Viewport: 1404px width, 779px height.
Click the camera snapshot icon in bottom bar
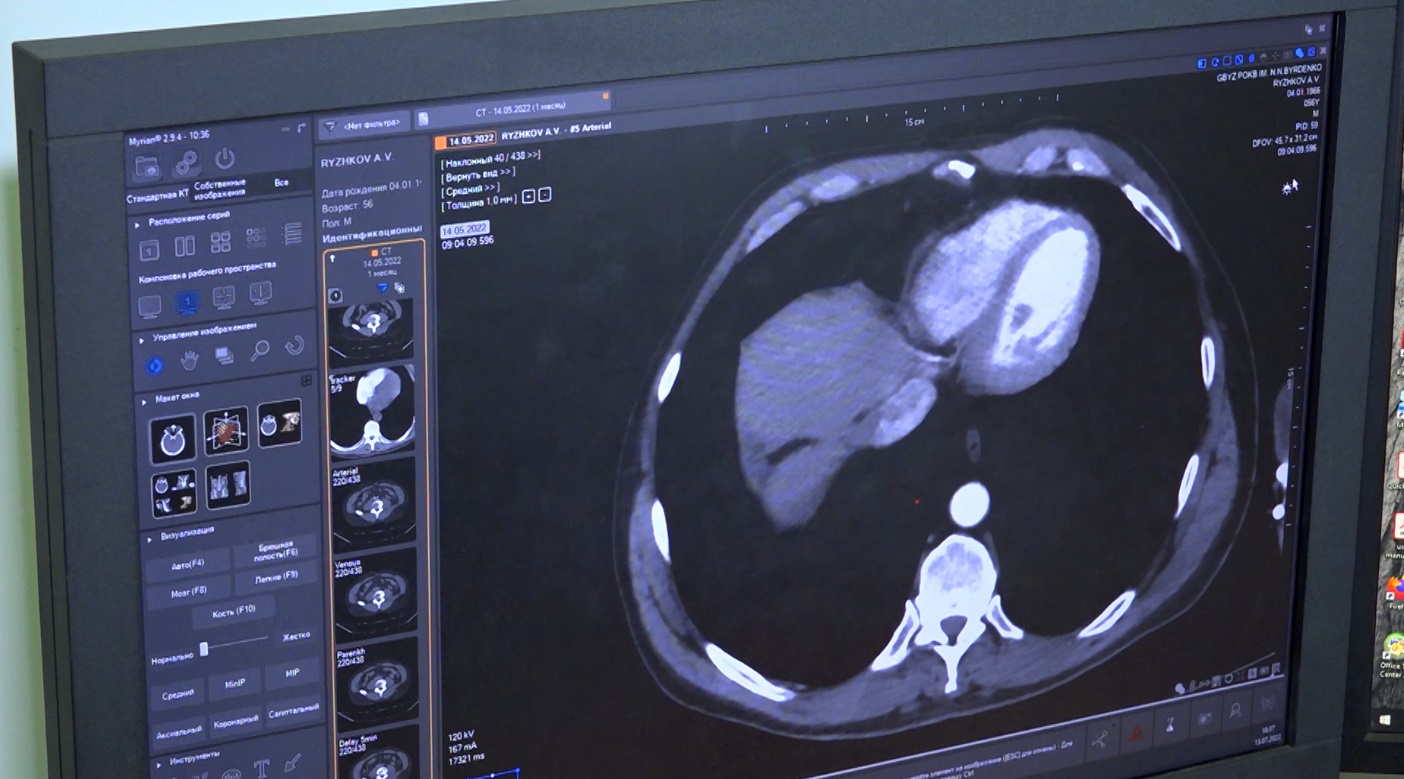pos(1205,719)
